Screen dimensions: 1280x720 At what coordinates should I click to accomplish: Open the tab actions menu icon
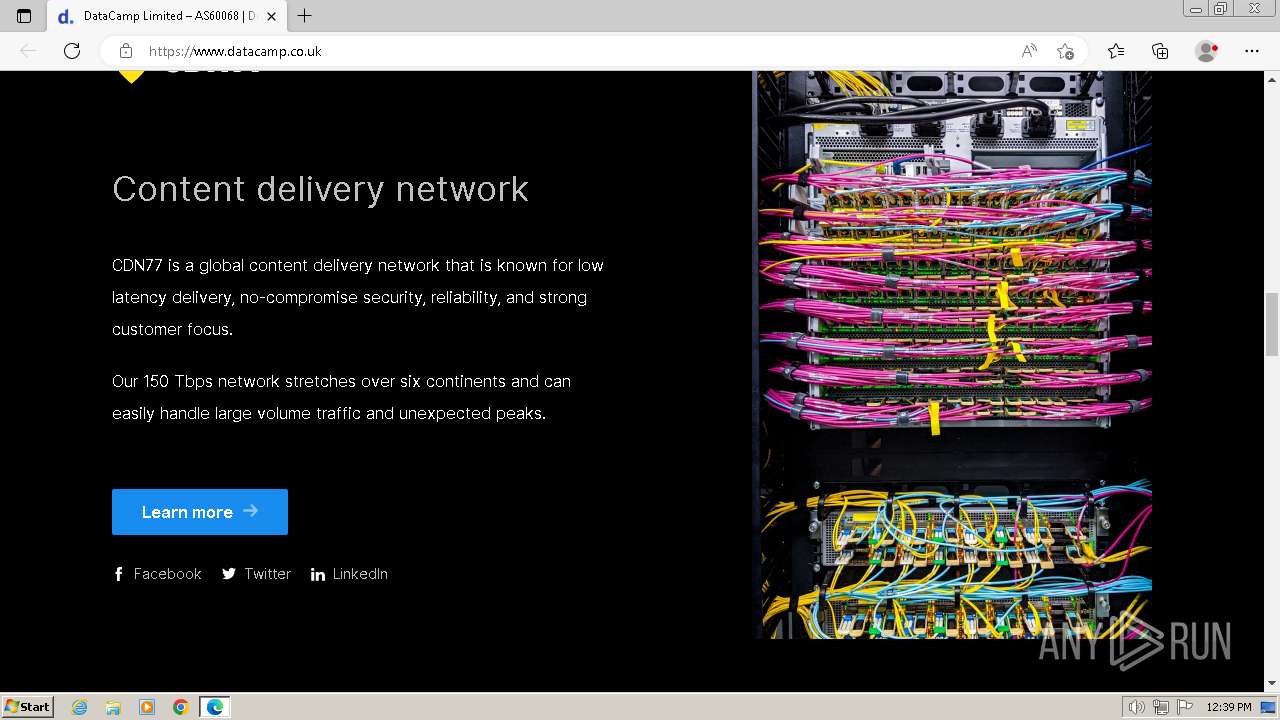tap(24, 16)
